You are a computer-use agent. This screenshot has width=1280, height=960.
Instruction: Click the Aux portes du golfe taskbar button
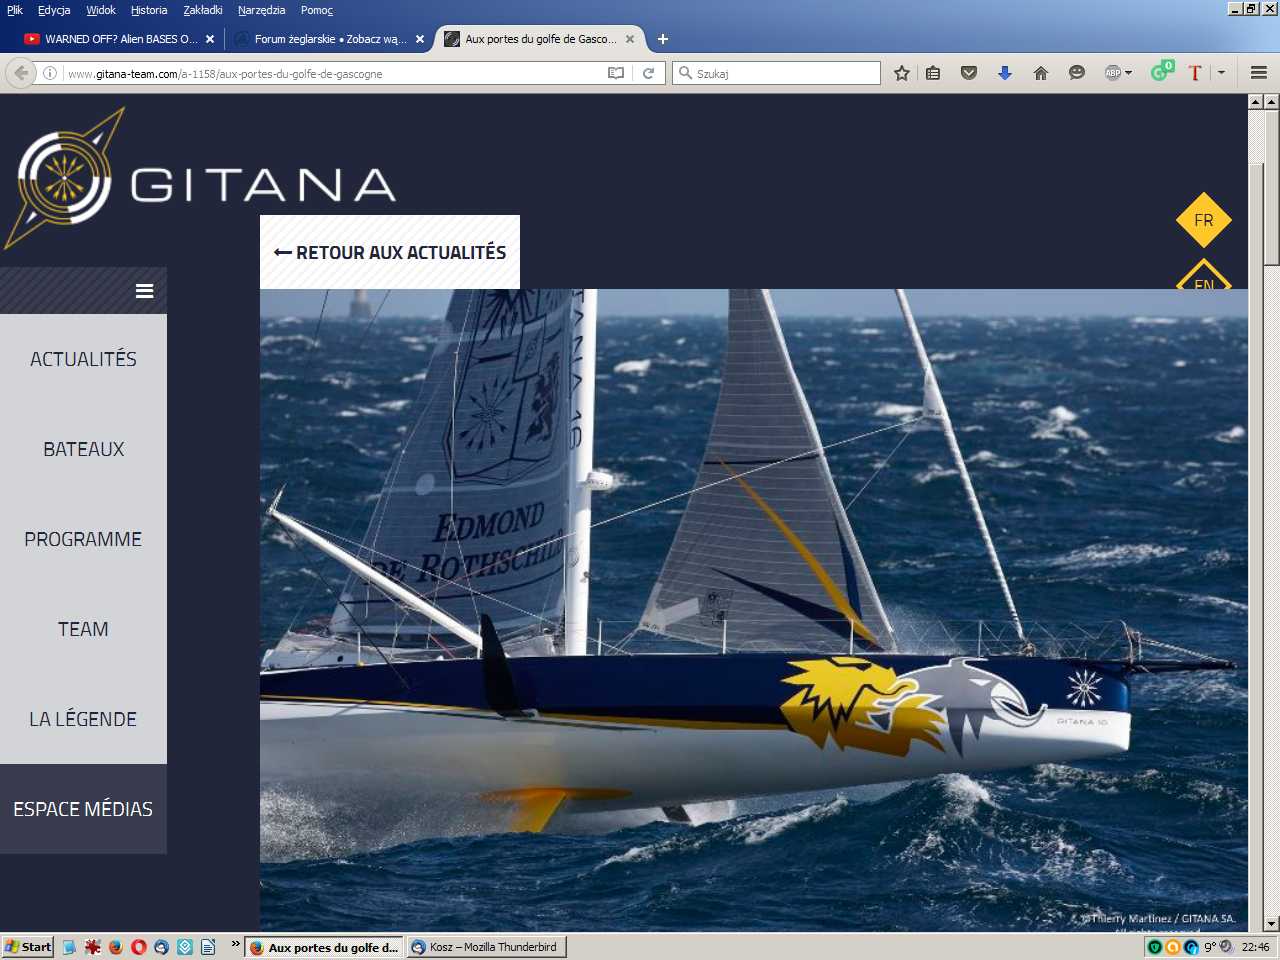324,947
